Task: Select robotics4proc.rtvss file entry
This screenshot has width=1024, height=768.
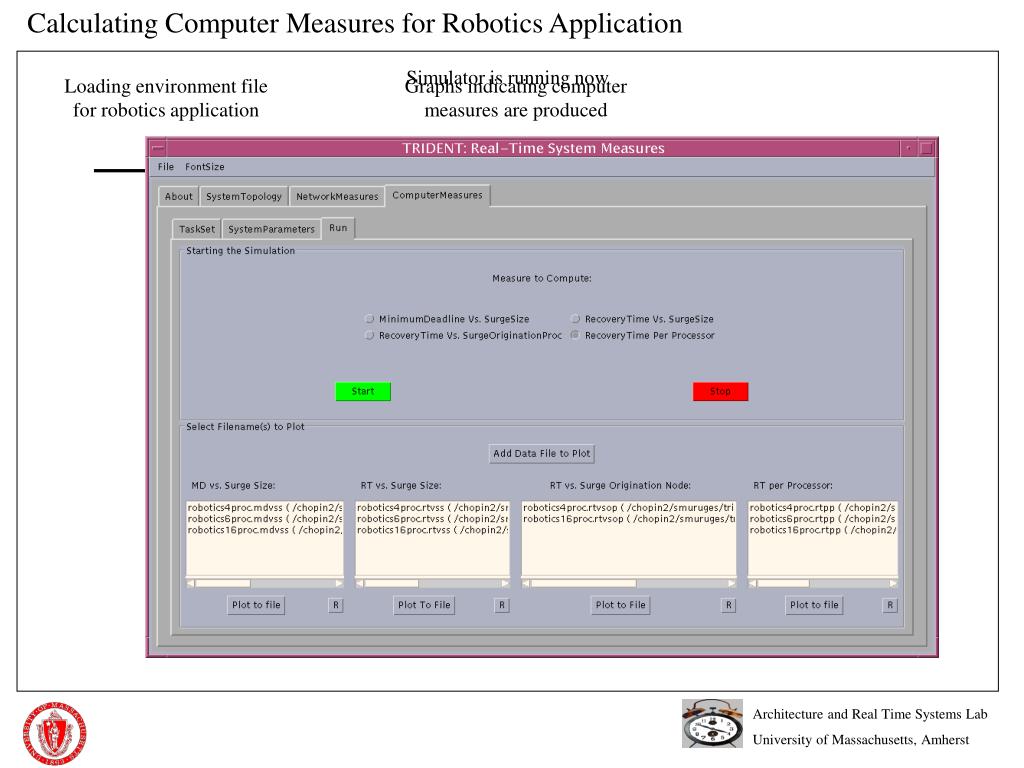Action: [x=432, y=507]
